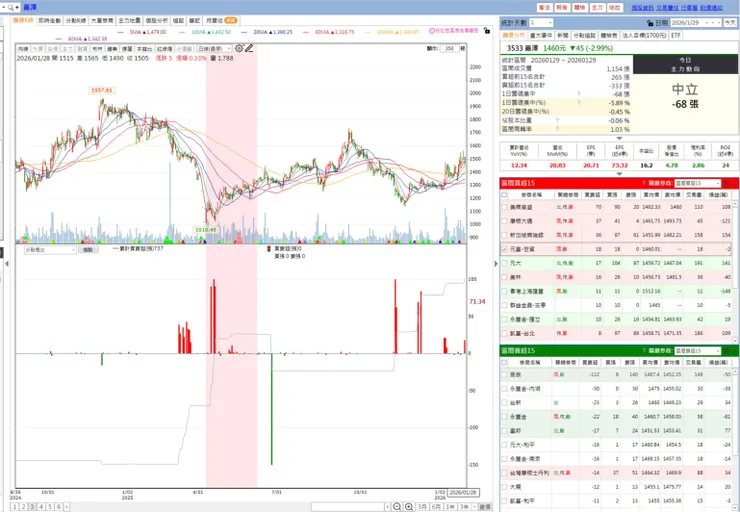Expand the arrow below statistics summary
The width and height of the screenshot is (740, 512).
click(619, 138)
